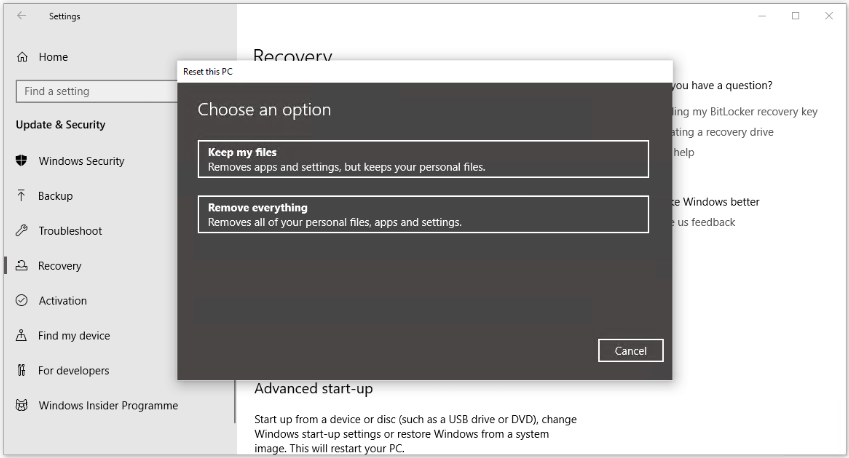Open the BitLocker recovery key help link

pos(745,112)
